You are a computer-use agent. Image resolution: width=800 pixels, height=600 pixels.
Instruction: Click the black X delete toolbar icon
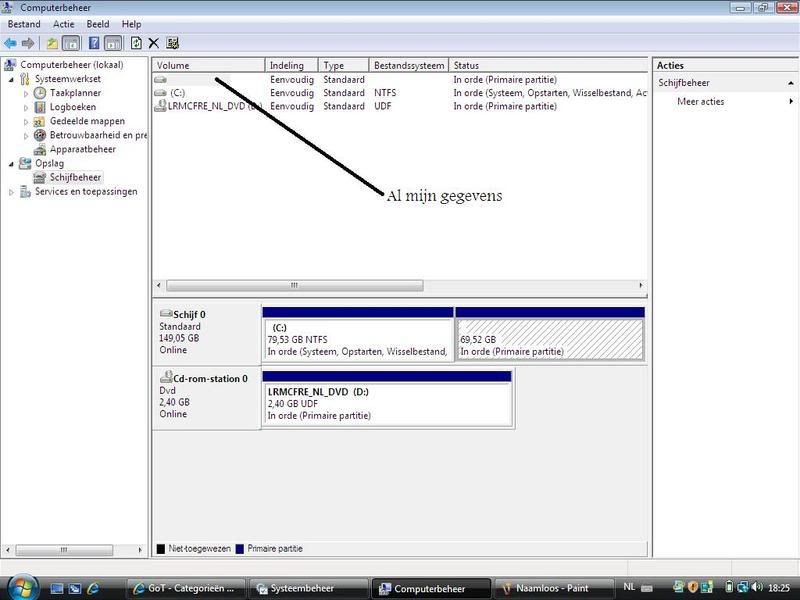154,43
